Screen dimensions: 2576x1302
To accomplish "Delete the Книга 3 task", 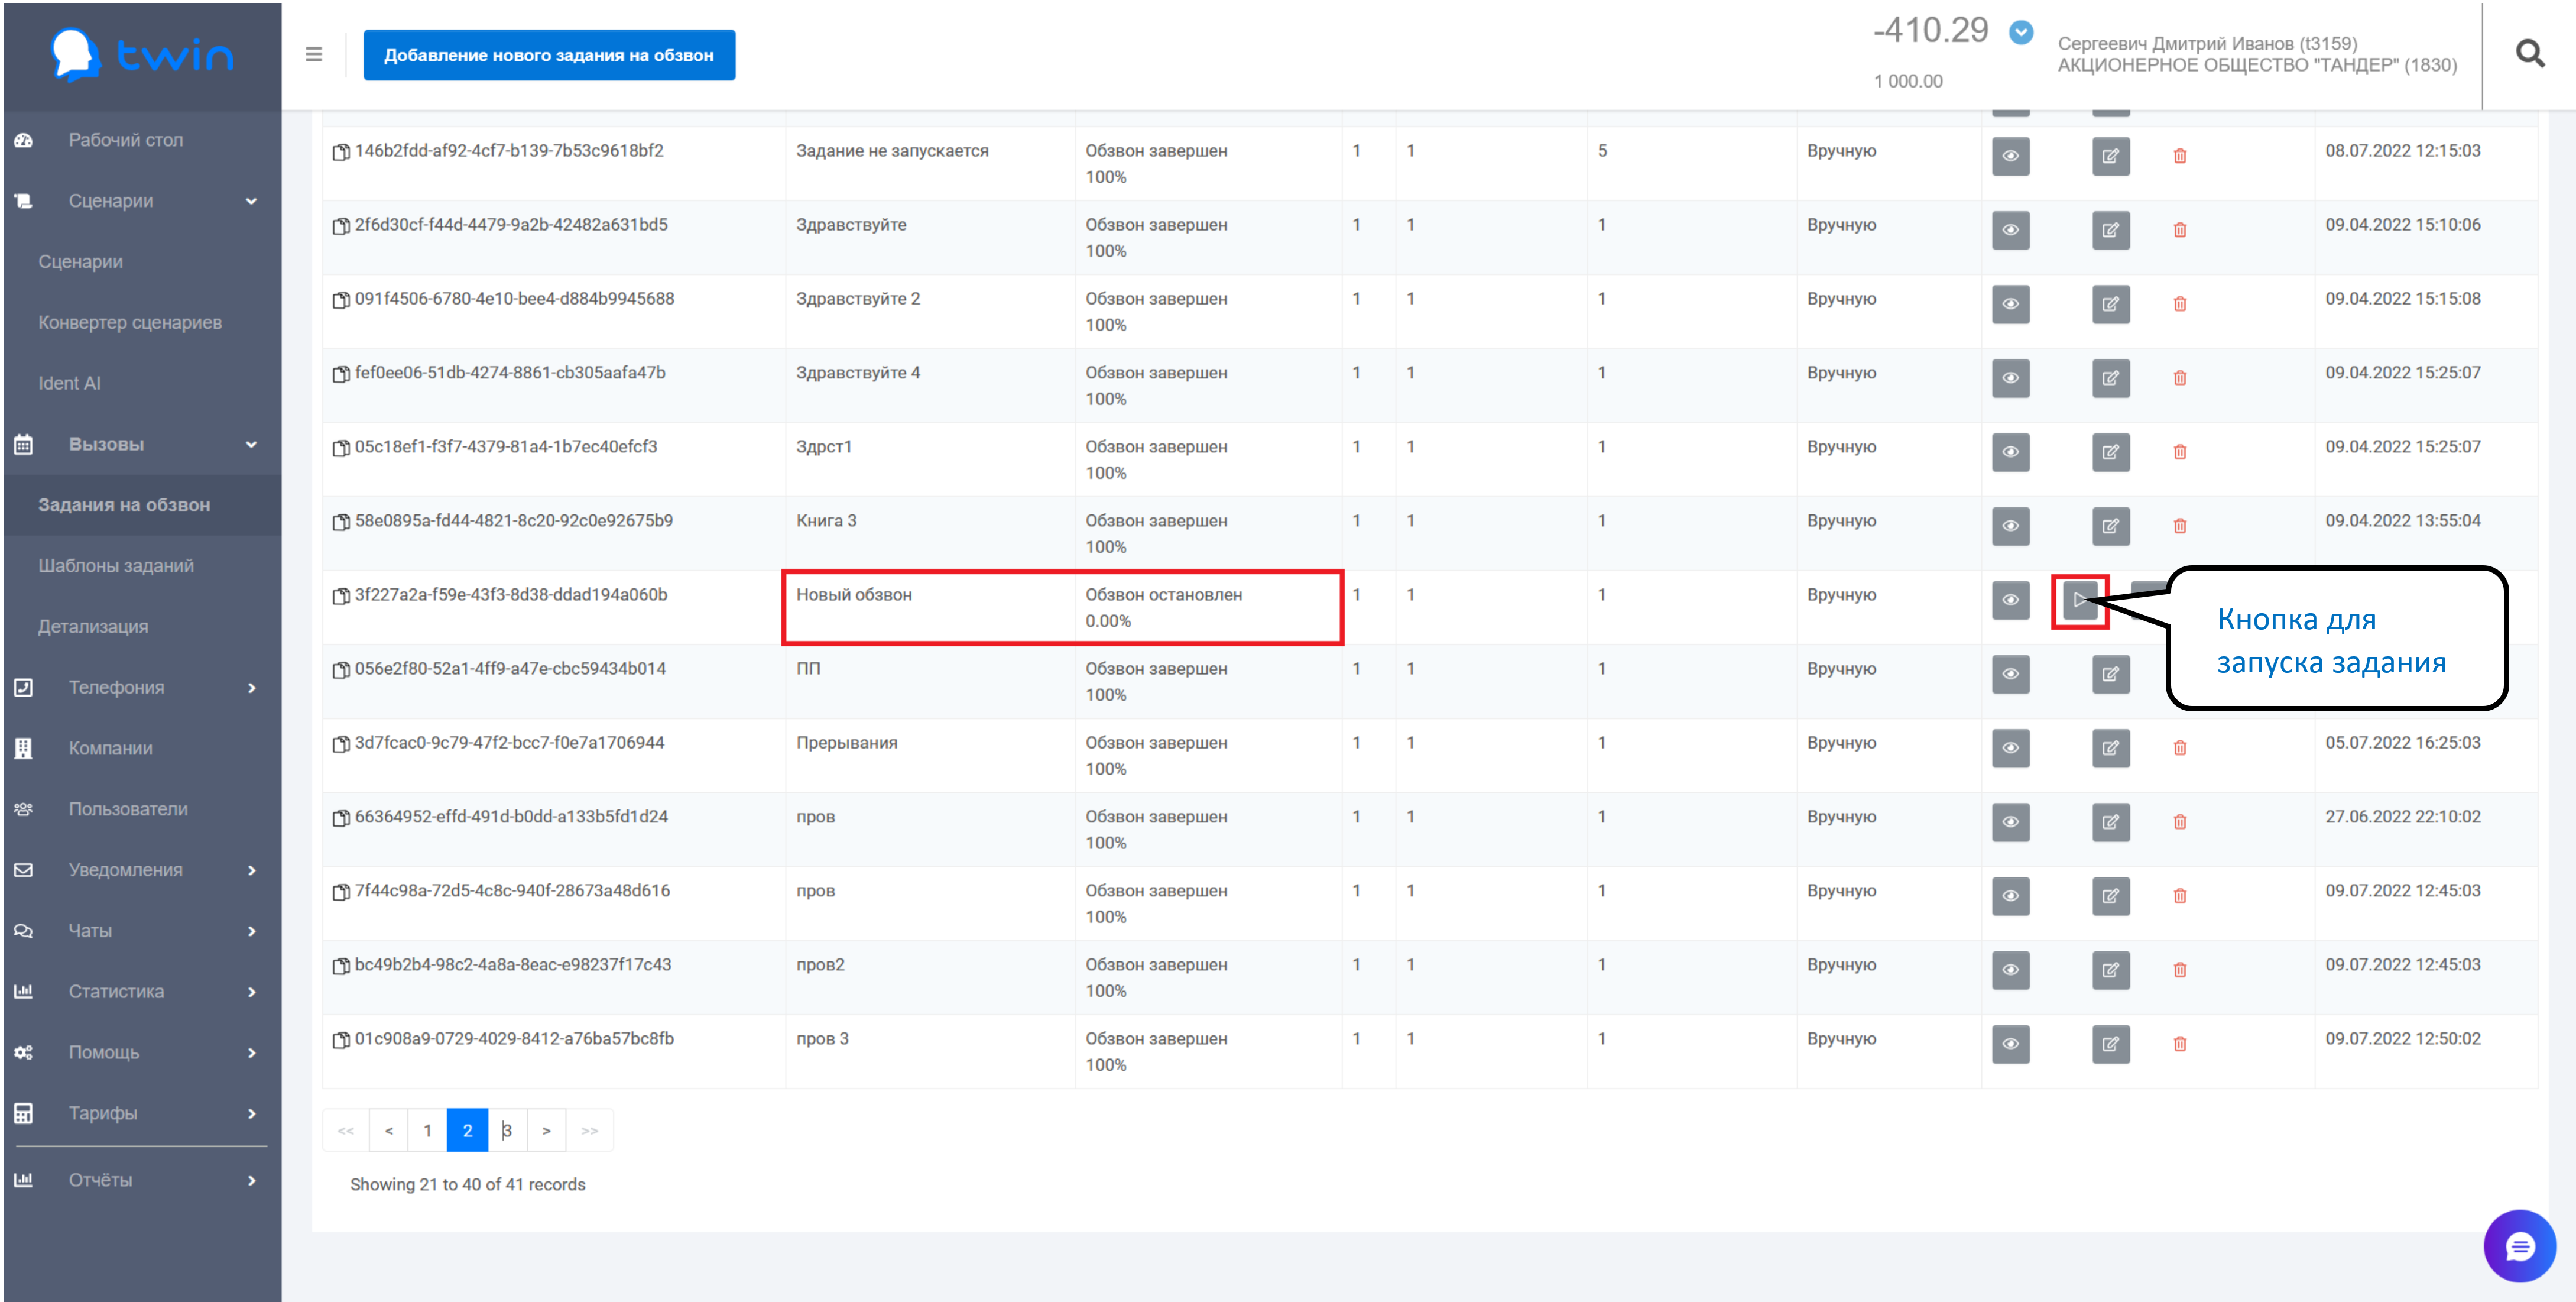I will click(x=2180, y=526).
